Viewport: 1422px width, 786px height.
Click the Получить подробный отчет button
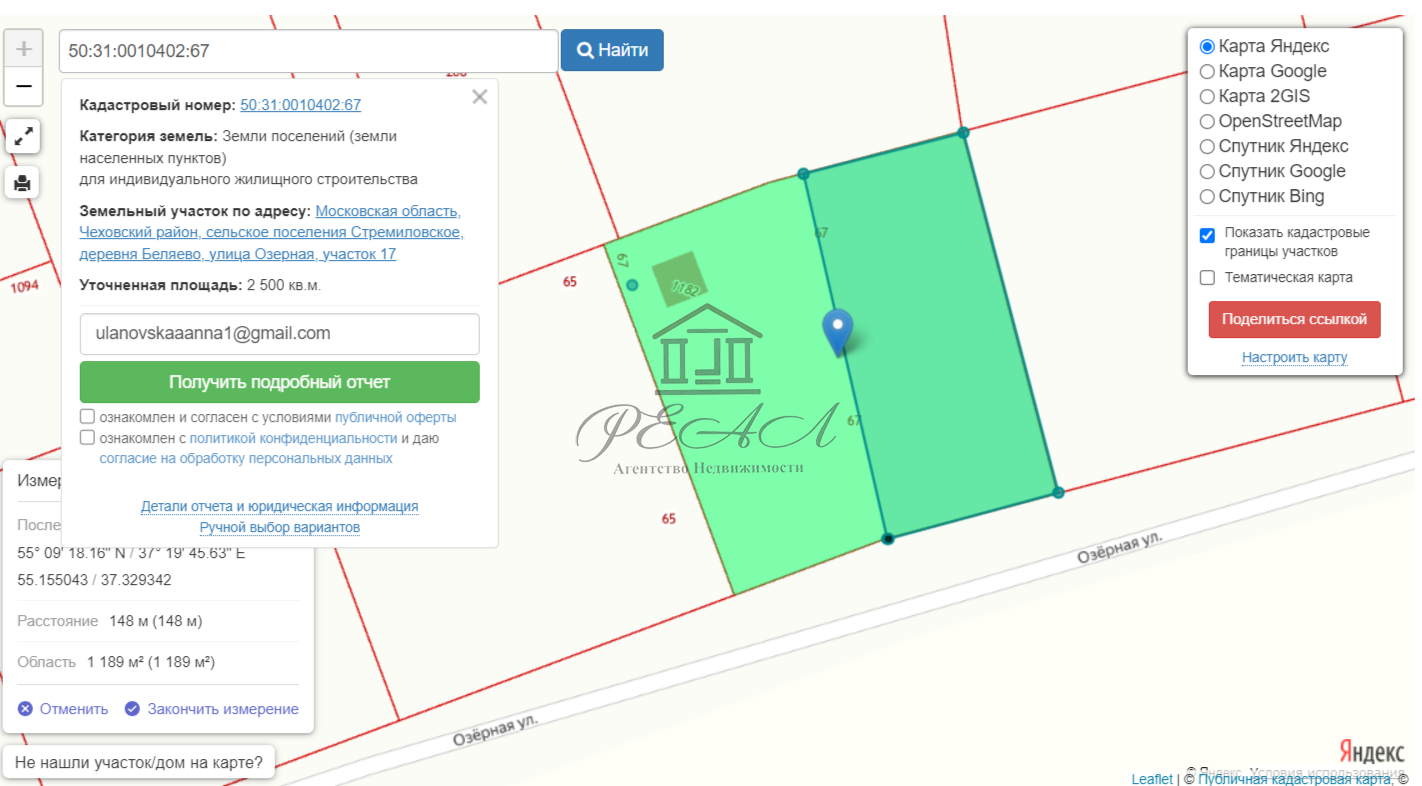point(279,382)
